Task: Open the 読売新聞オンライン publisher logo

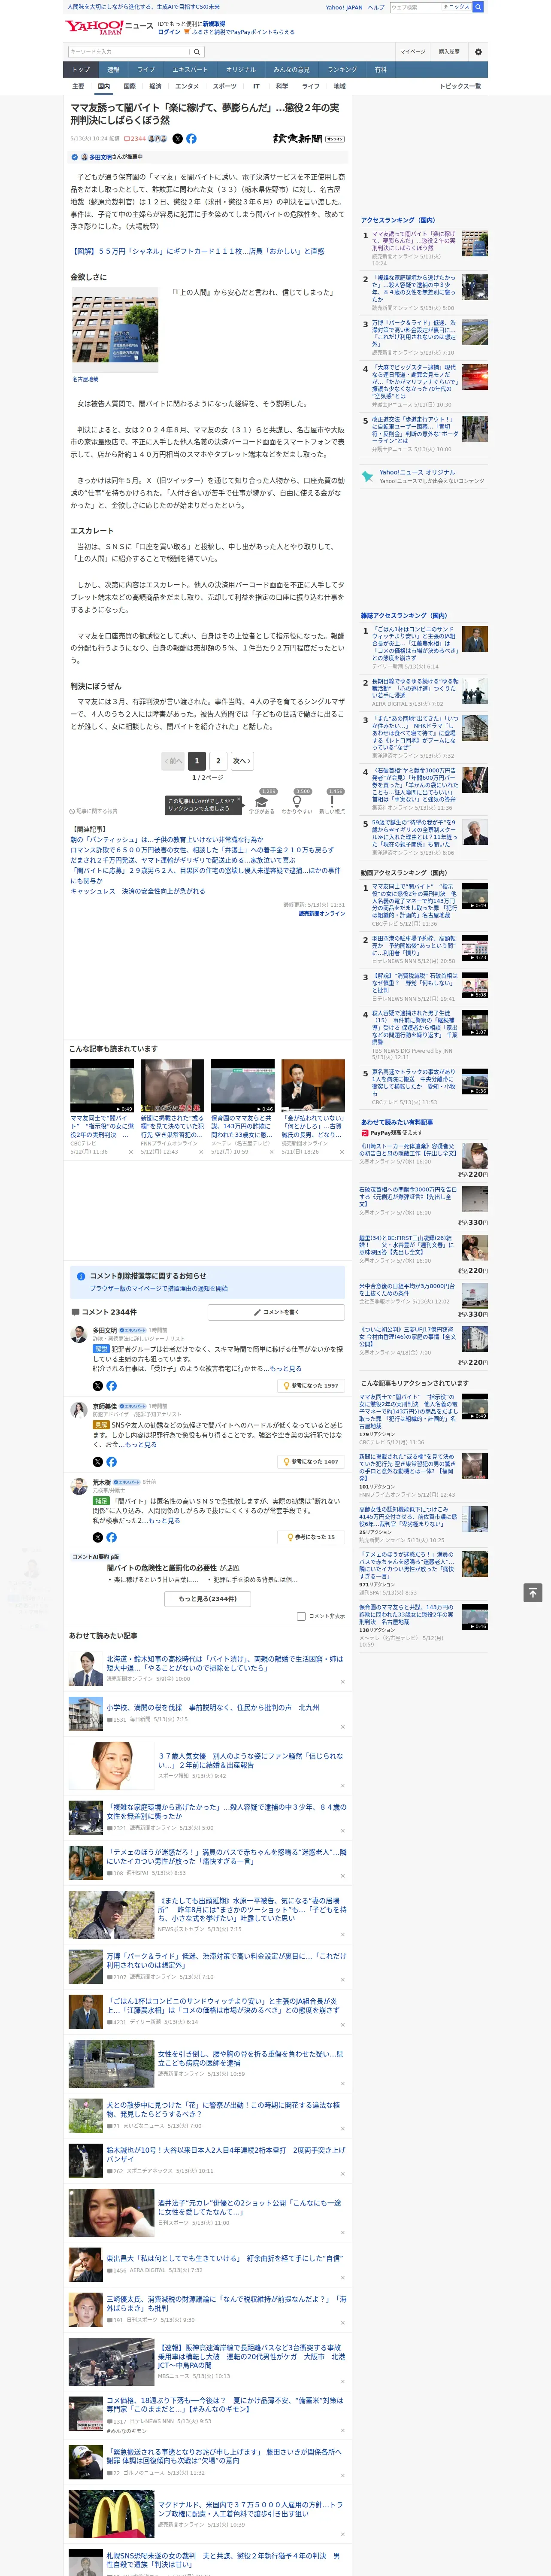Action: tap(308, 139)
